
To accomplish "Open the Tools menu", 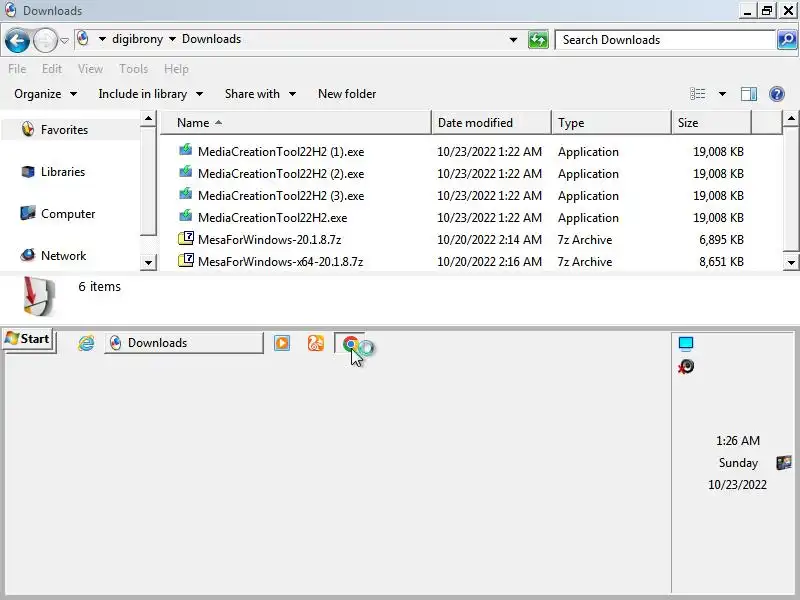I will [x=133, y=69].
